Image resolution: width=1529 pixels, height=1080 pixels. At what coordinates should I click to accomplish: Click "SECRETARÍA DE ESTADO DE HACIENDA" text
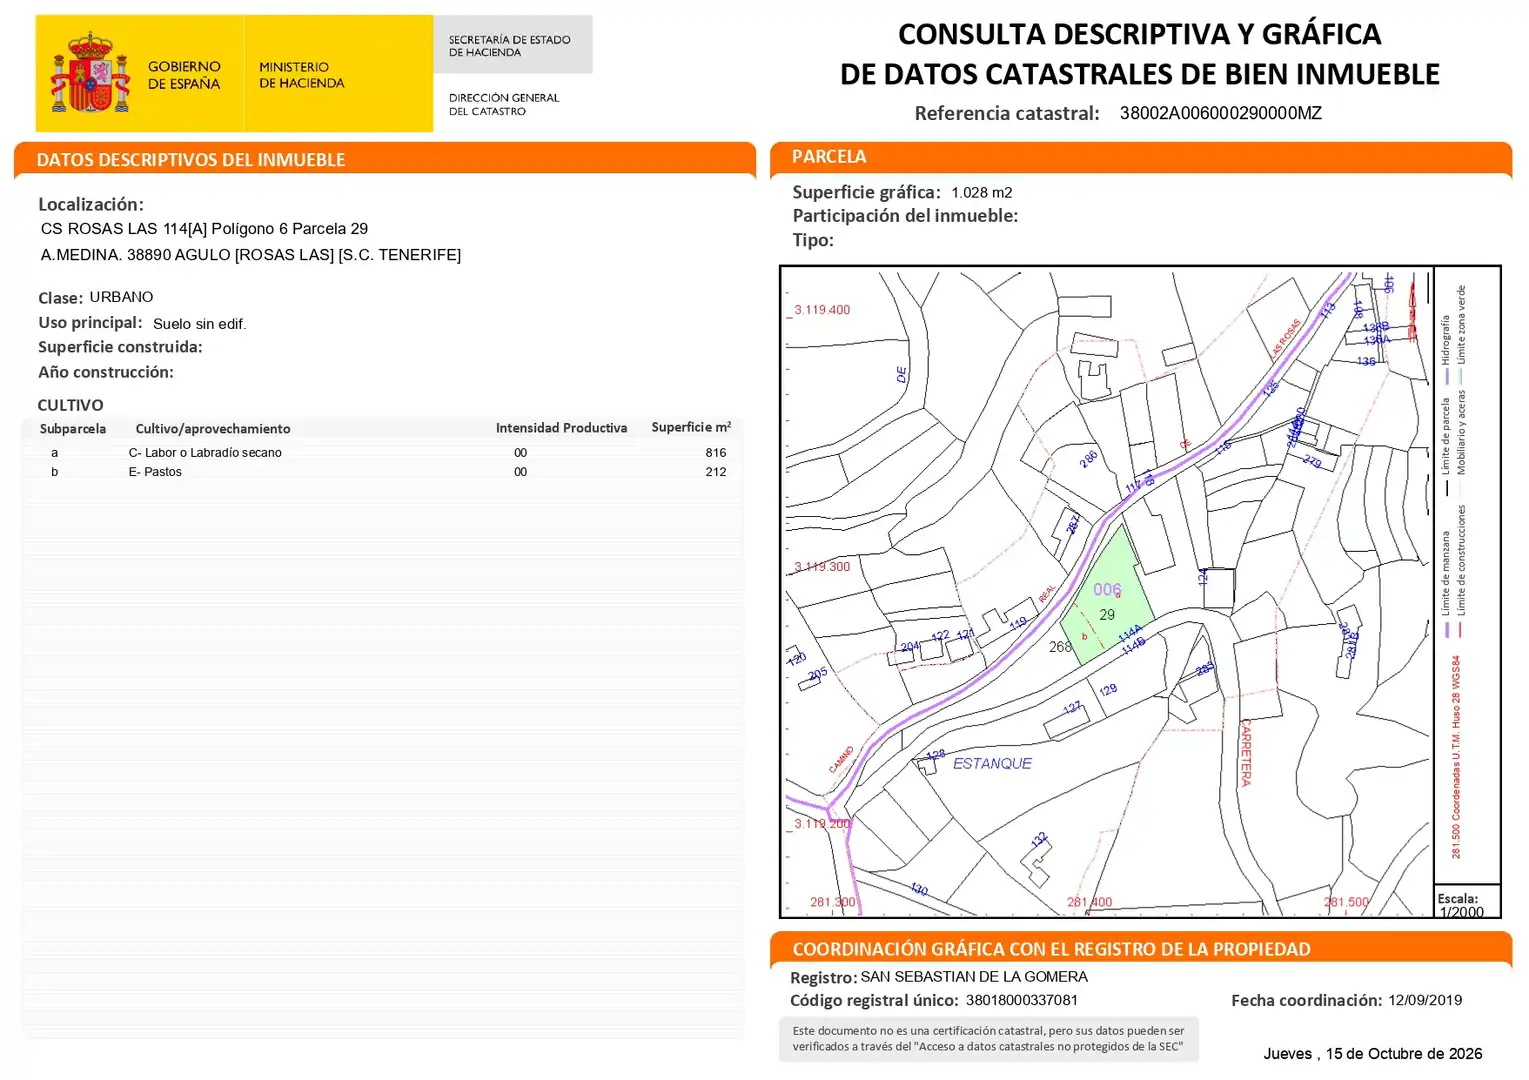pyautogui.click(x=510, y=46)
